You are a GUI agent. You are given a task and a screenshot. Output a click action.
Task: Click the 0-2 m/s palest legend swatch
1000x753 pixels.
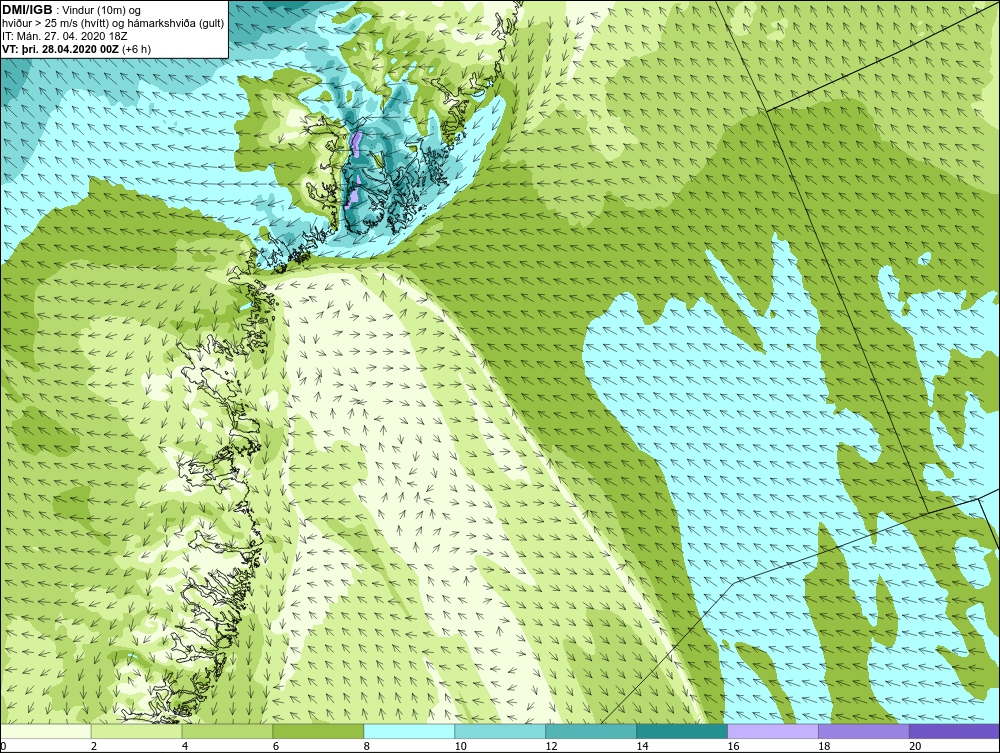45,731
